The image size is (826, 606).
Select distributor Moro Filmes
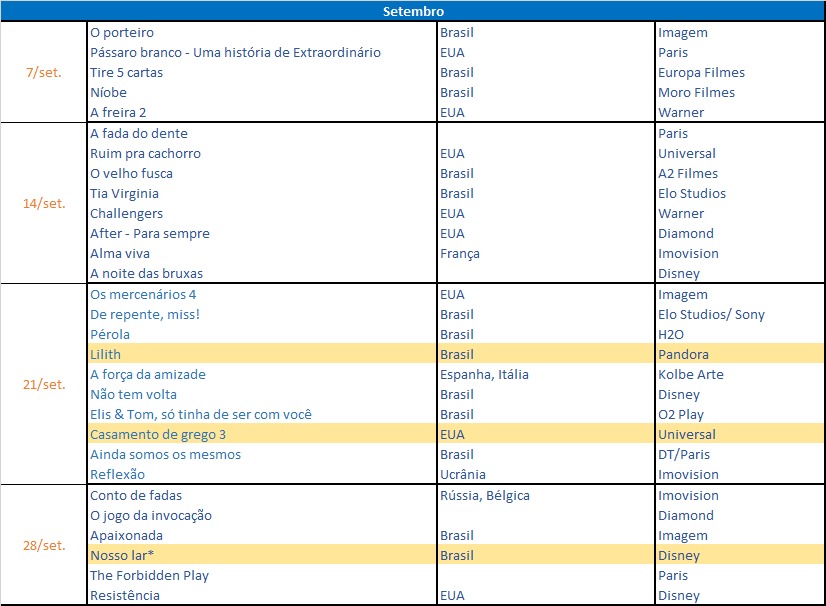click(x=696, y=92)
